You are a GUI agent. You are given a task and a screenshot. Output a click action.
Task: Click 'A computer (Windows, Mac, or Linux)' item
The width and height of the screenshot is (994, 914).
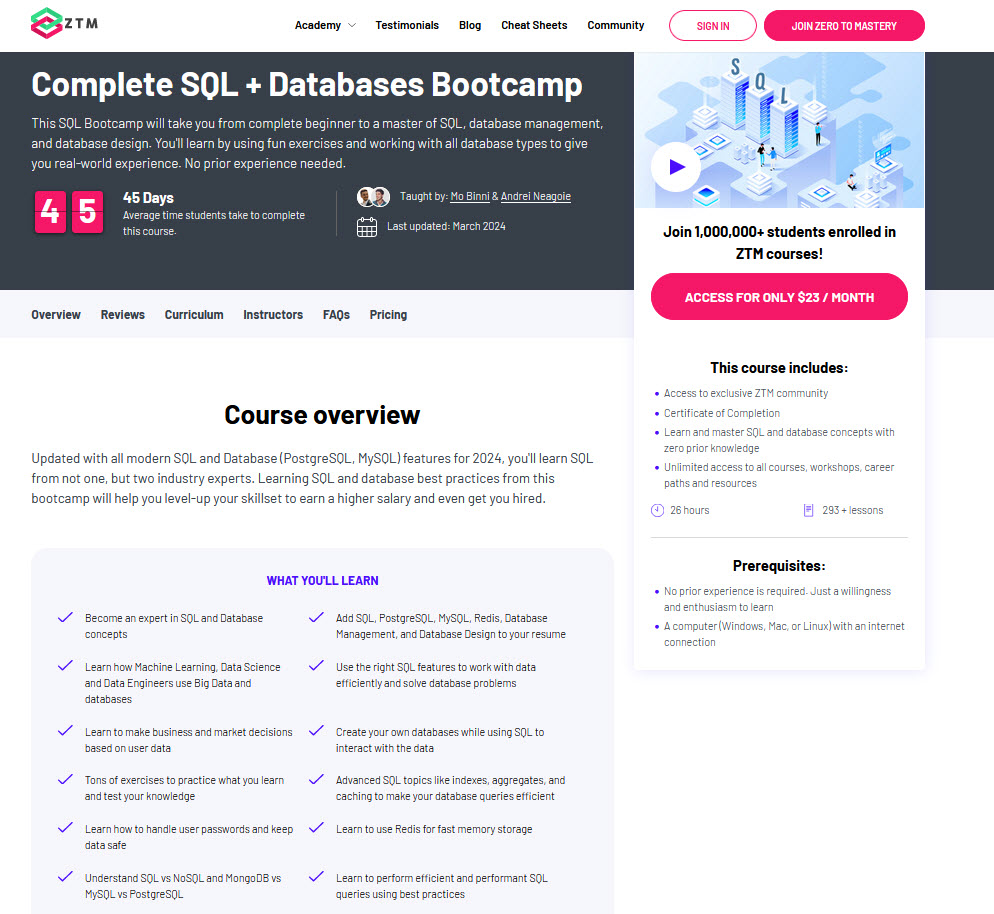(x=784, y=634)
